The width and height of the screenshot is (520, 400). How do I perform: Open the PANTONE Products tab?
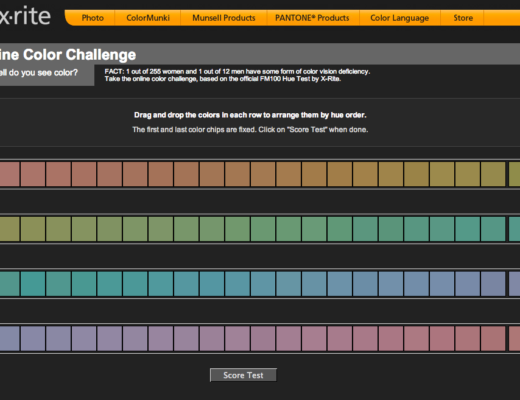pos(312,18)
